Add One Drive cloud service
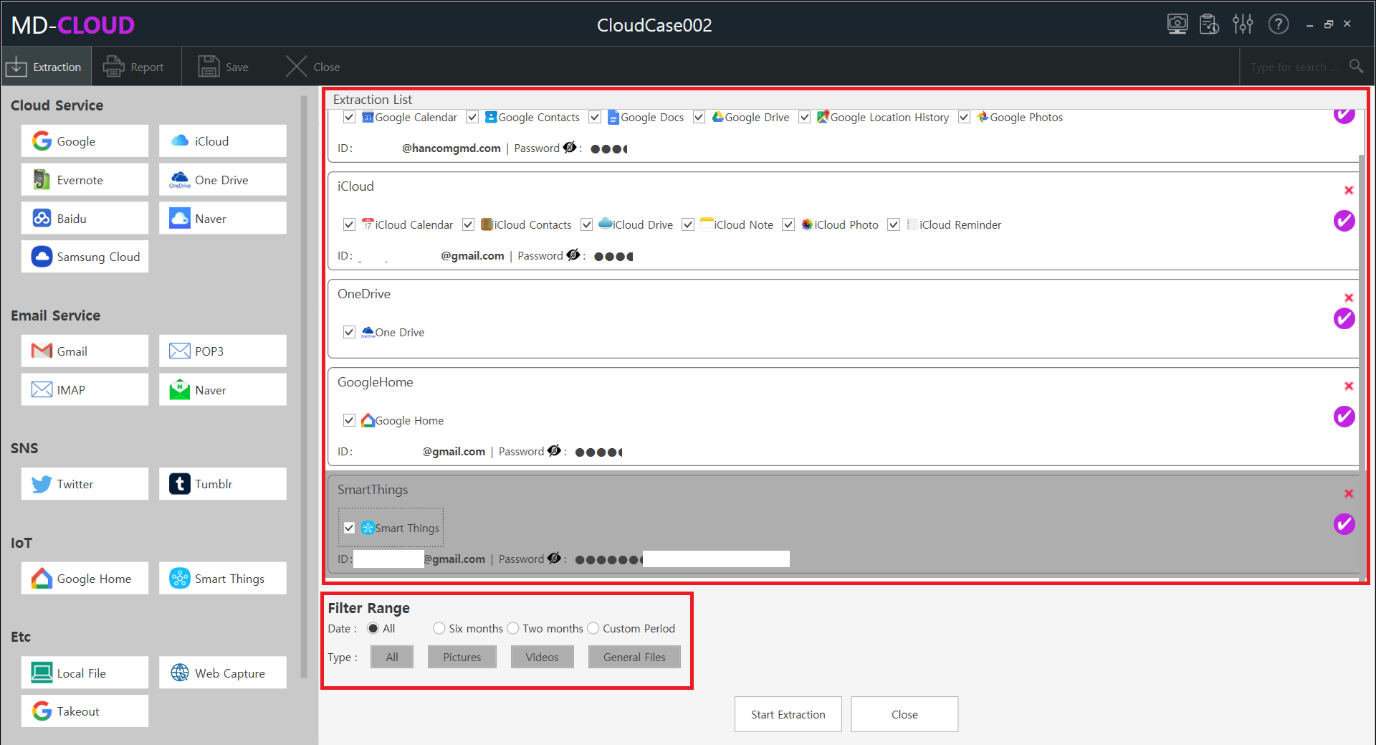 (x=222, y=180)
